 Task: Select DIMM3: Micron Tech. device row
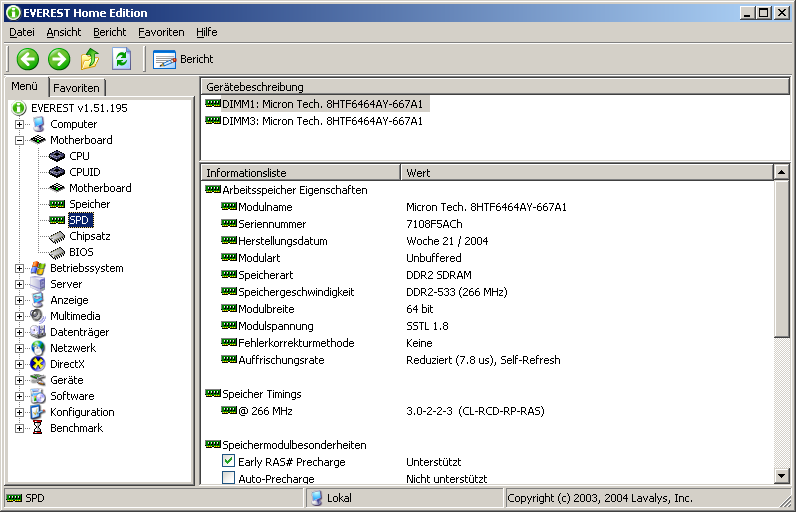315,121
